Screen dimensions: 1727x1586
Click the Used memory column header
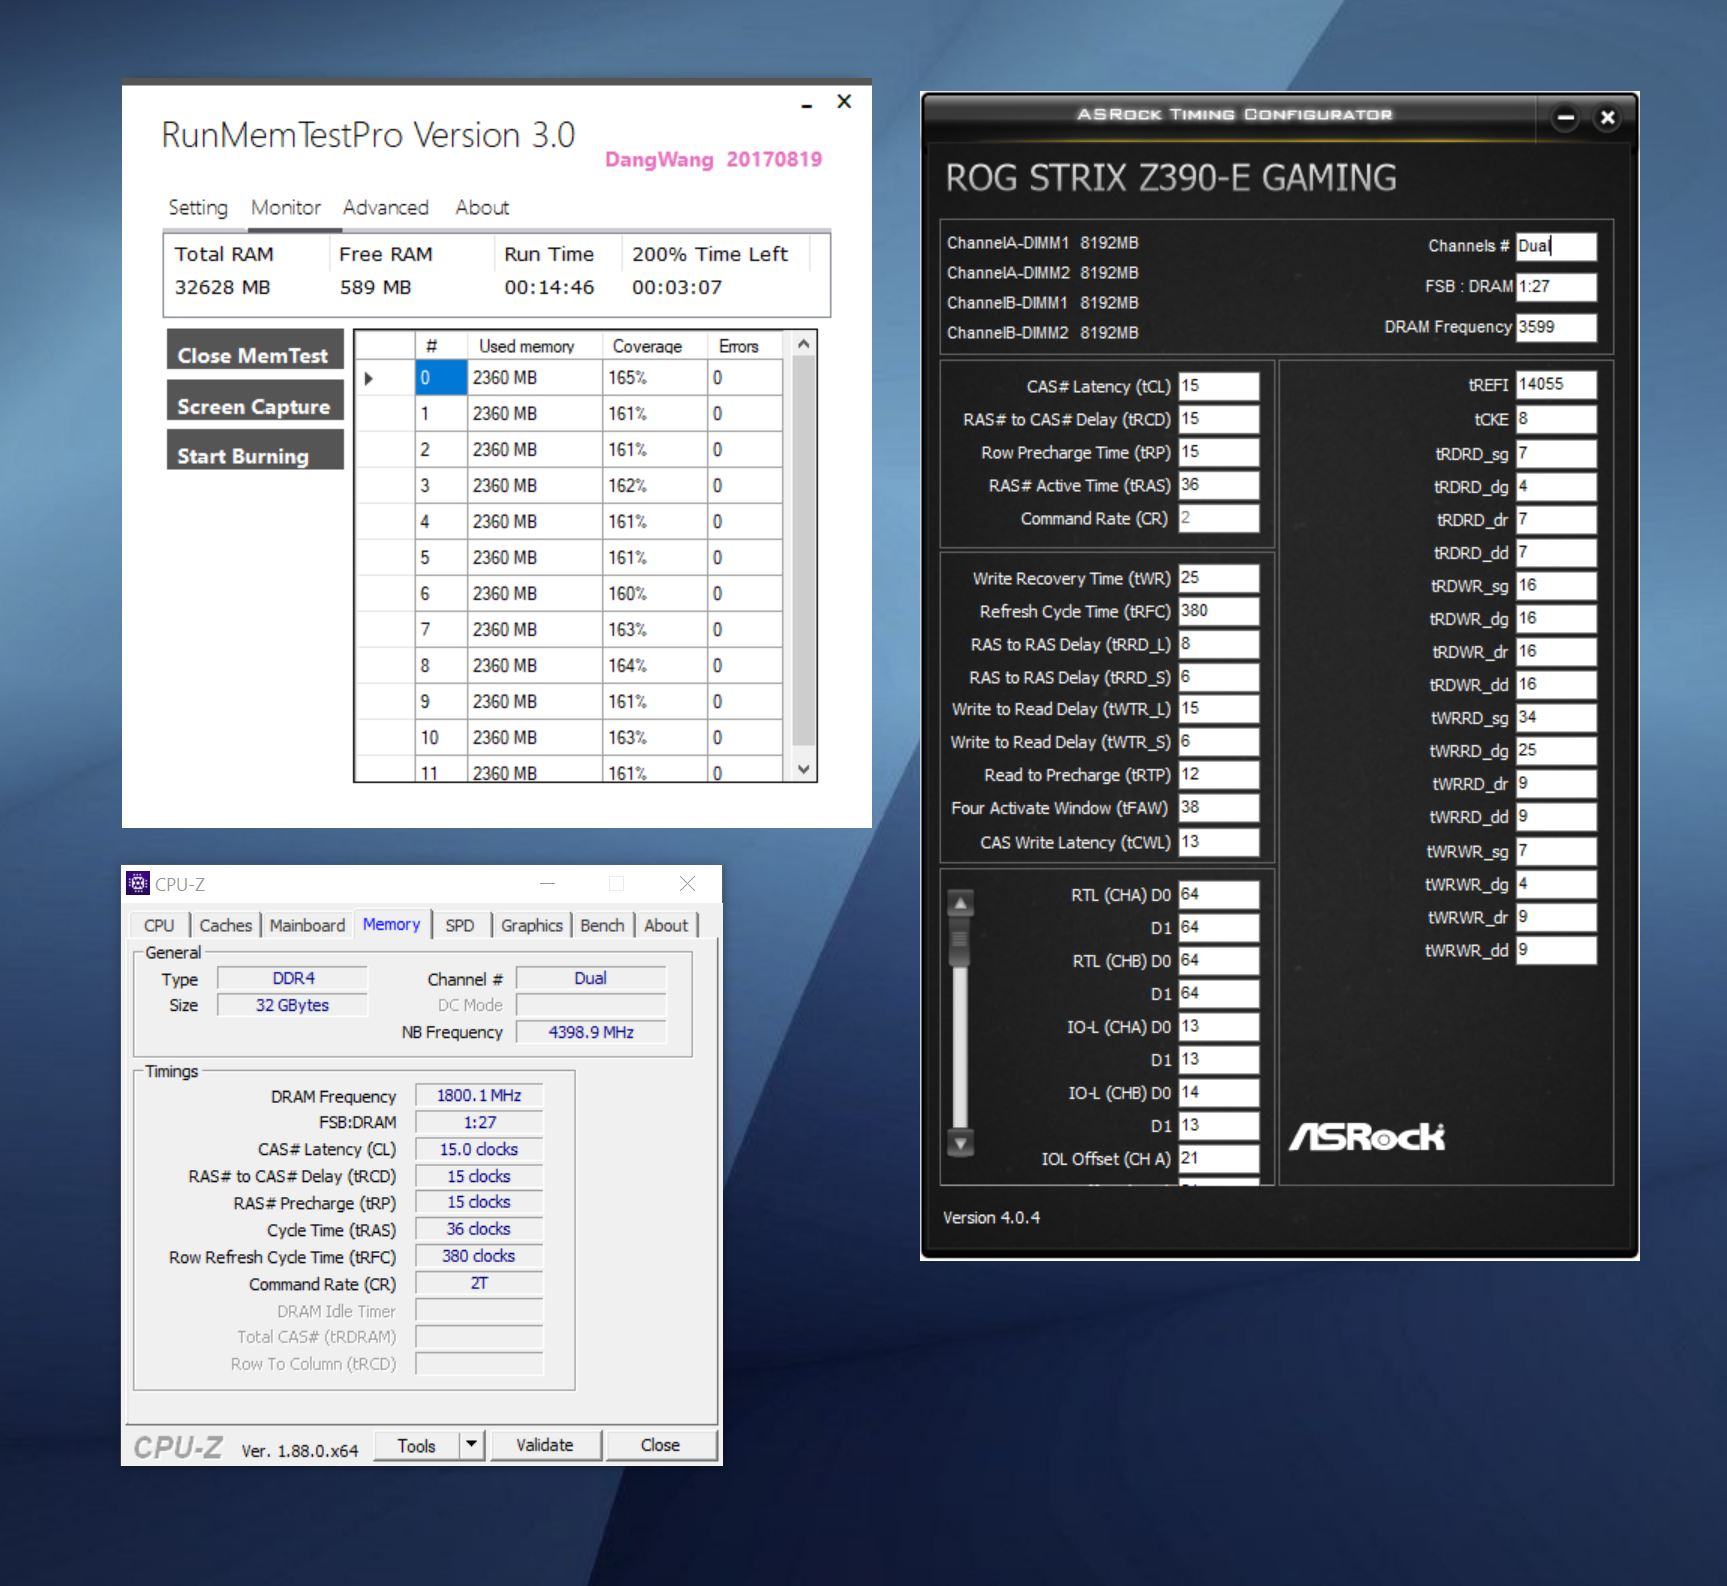534,346
